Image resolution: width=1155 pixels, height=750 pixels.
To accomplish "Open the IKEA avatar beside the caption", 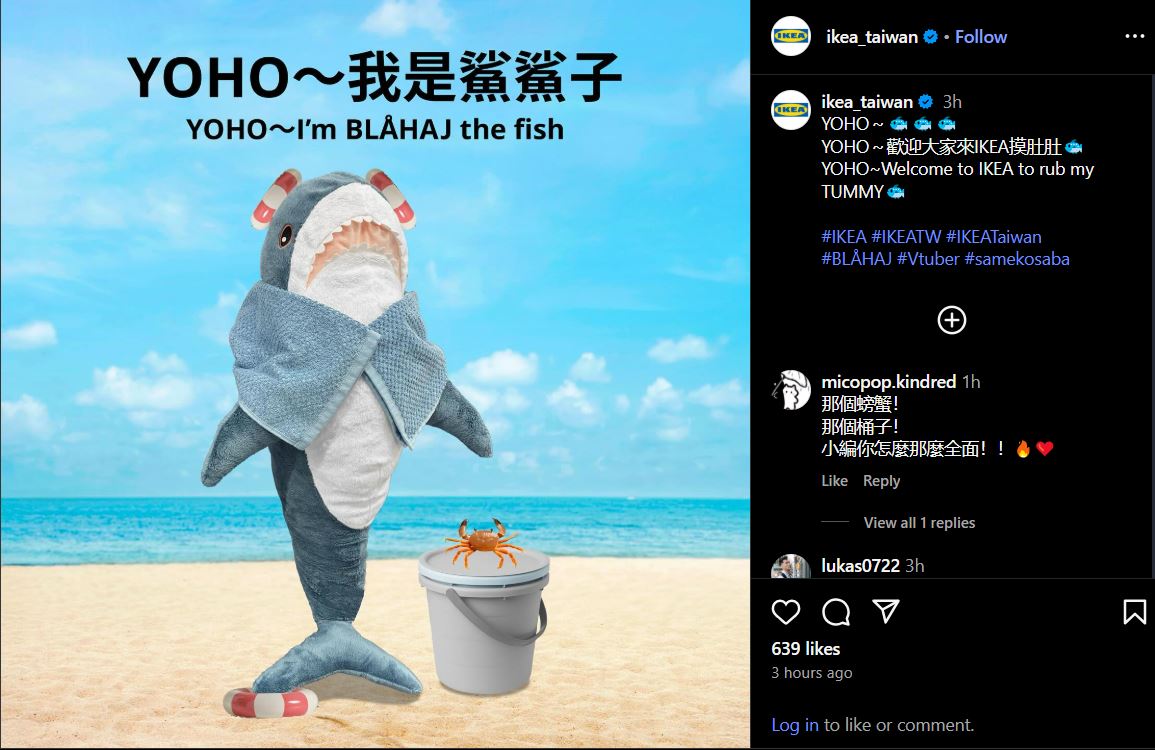I will [790, 110].
